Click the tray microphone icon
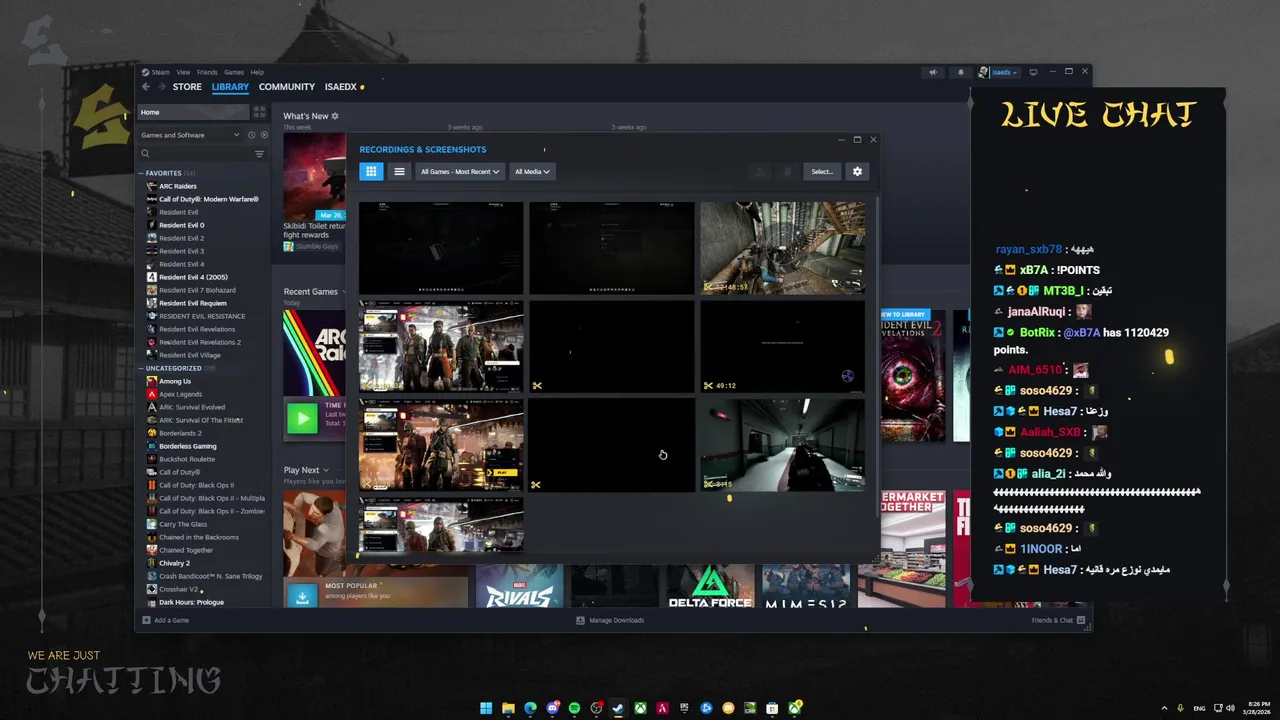1280x720 pixels. point(1181,708)
